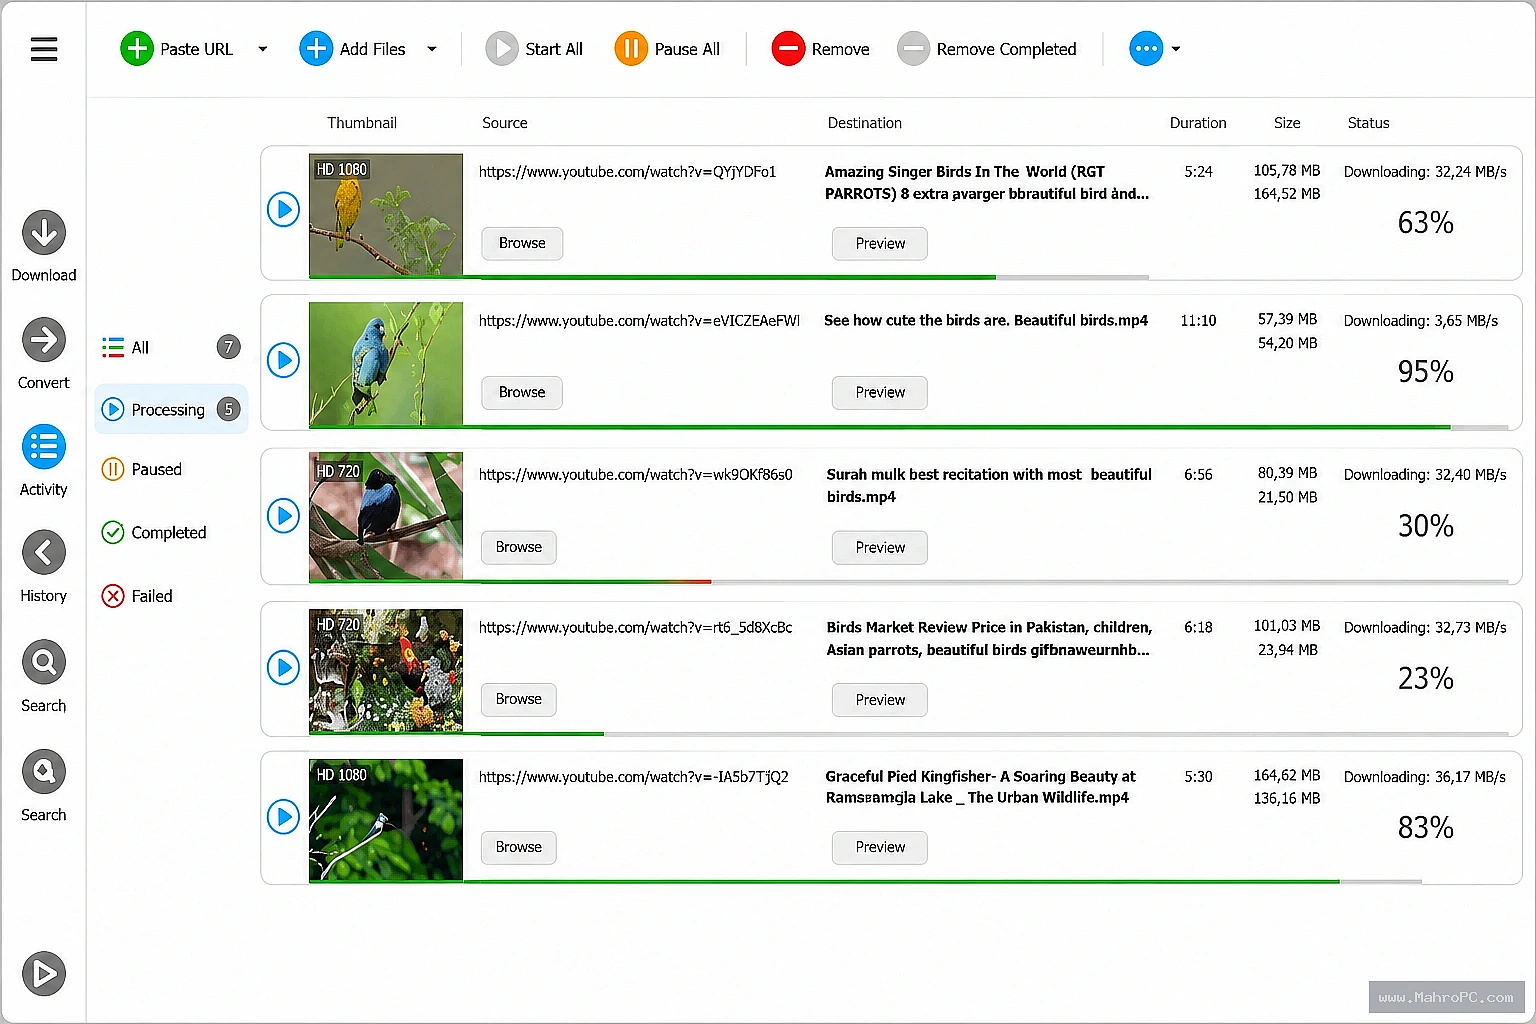Open the Download section in sidebar

pyautogui.click(x=44, y=247)
